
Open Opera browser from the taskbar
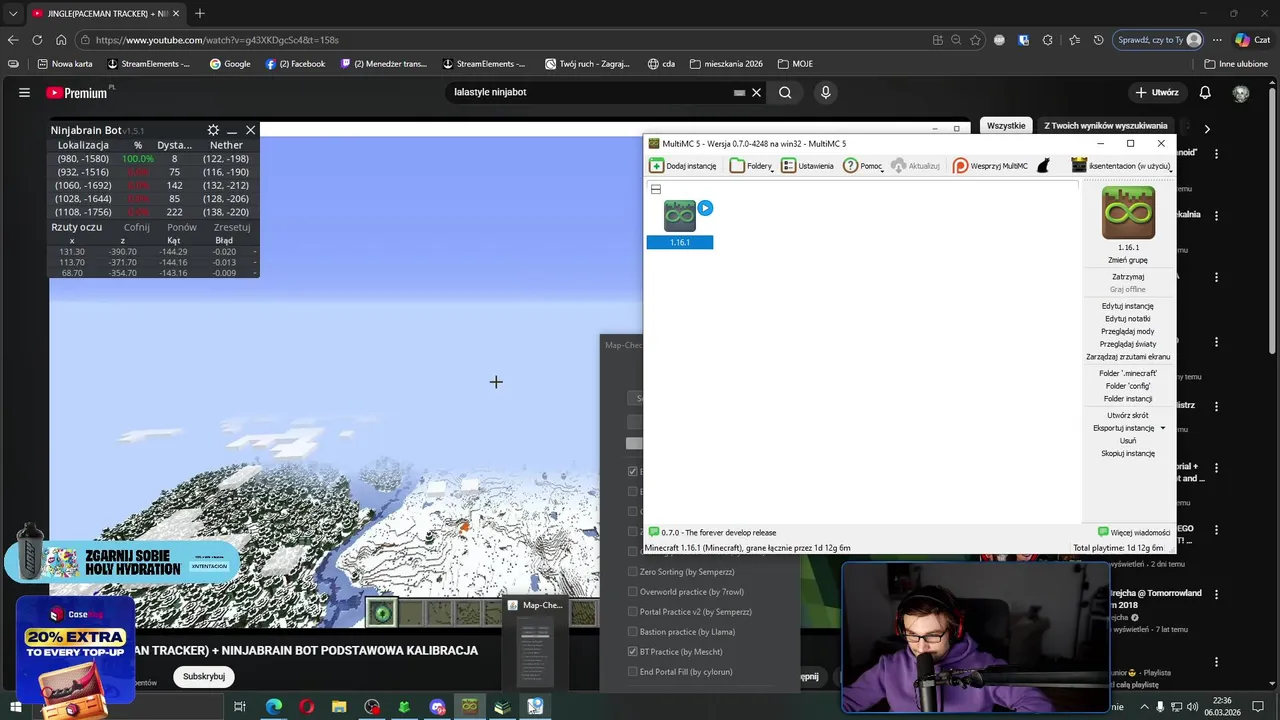point(306,707)
